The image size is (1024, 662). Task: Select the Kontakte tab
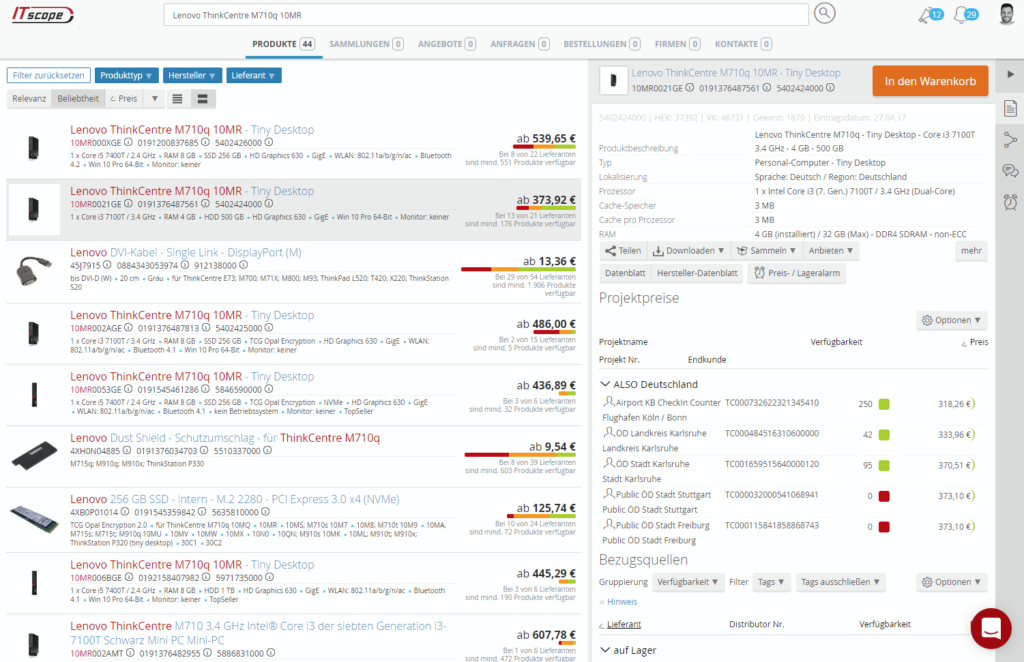pos(743,44)
